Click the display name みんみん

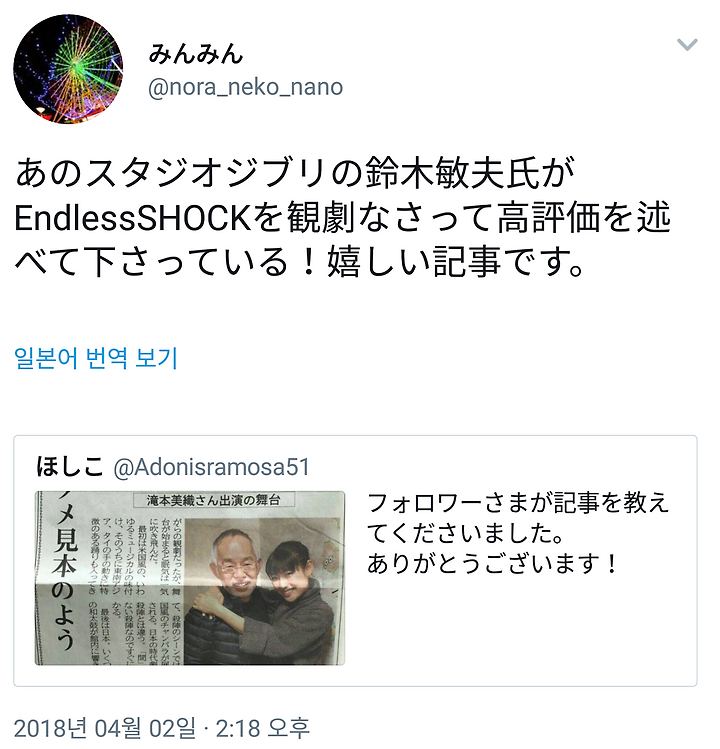coord(196,54)
